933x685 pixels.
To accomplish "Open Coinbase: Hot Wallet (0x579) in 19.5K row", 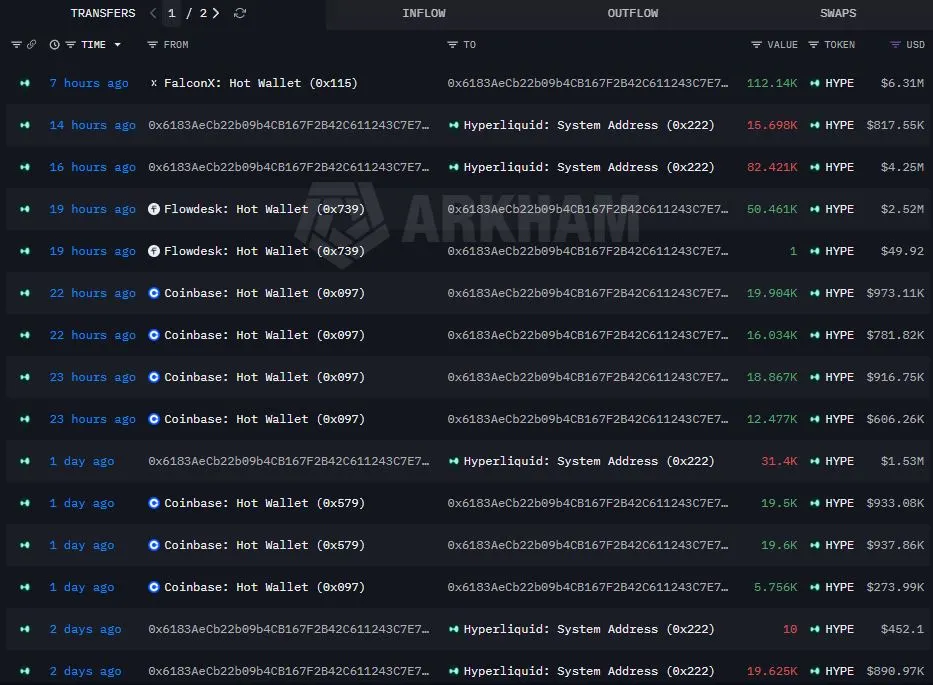I will click(x=264, y=503).
